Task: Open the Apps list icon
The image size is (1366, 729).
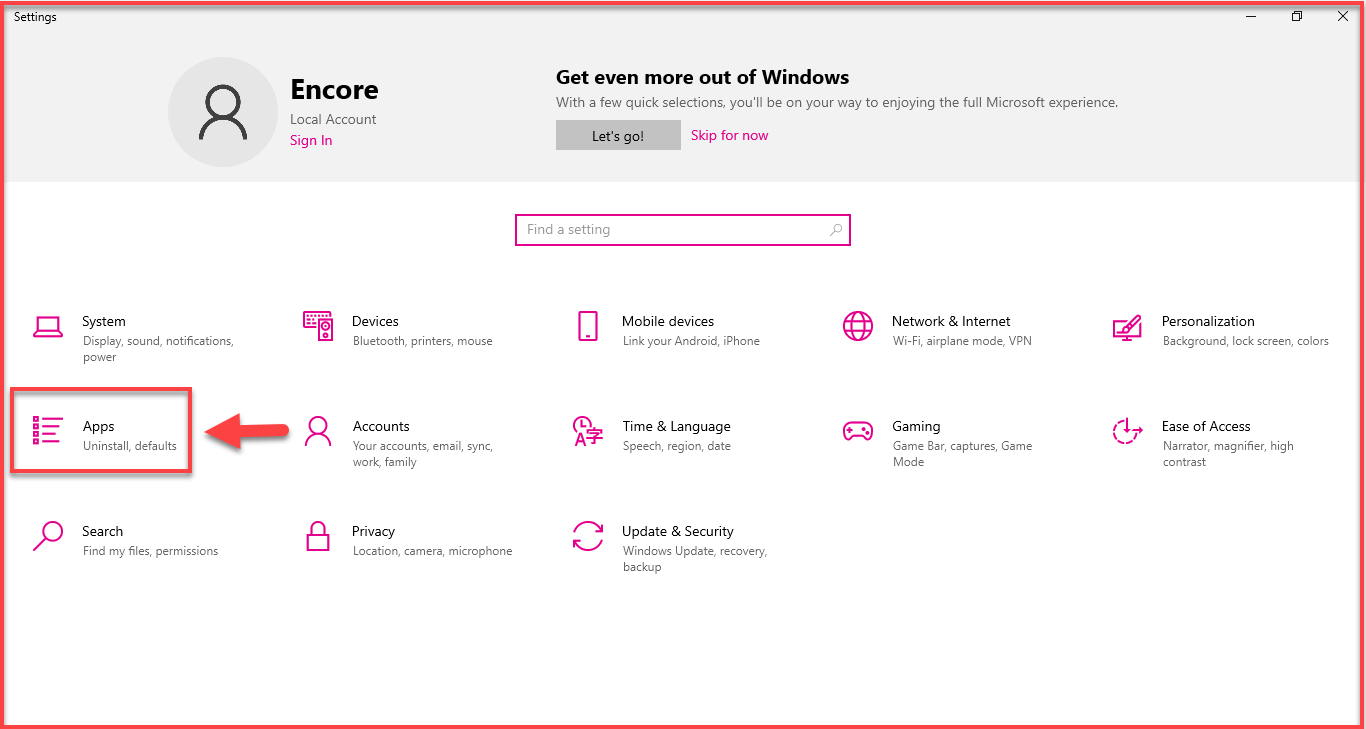Action: [48, 431]
